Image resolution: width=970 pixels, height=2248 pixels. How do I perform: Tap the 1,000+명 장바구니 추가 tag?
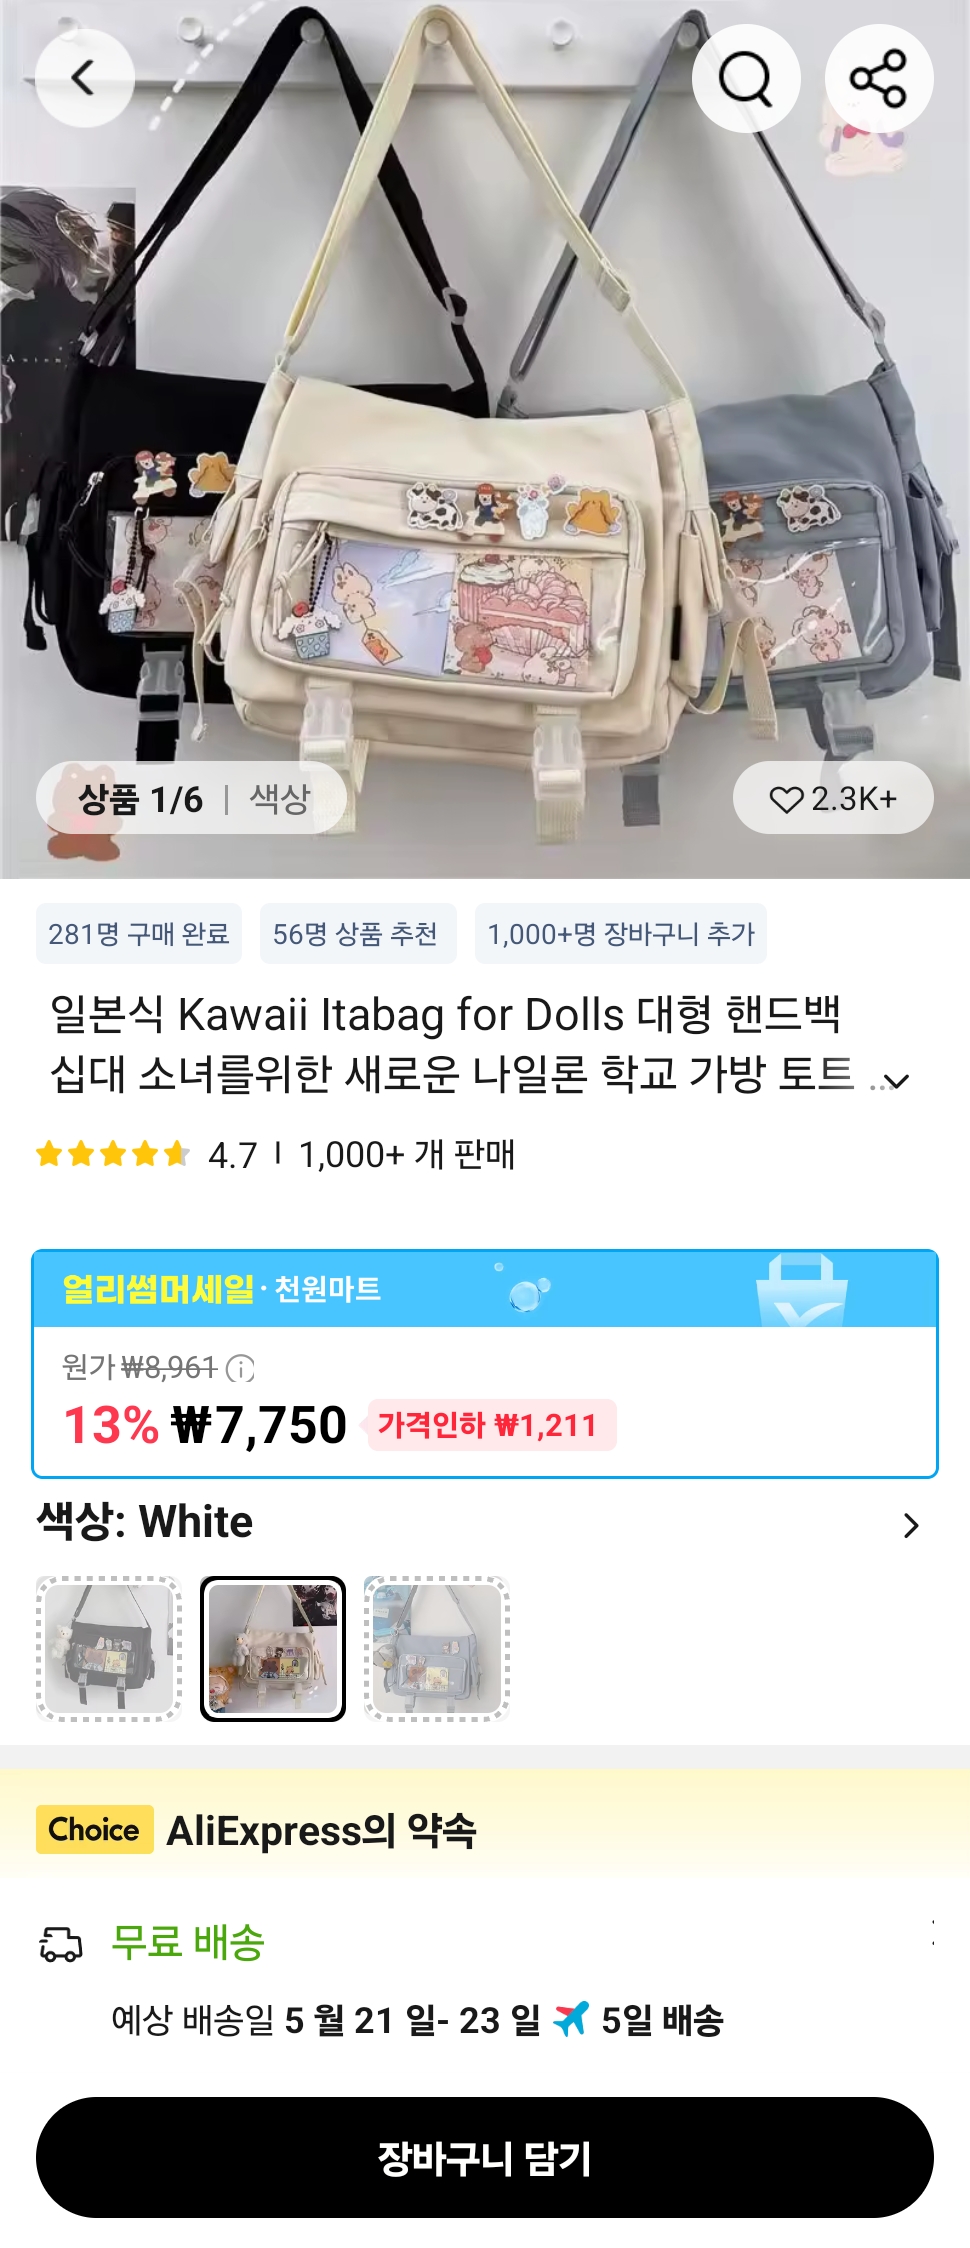pyautogui.click(x=621, y=934)
